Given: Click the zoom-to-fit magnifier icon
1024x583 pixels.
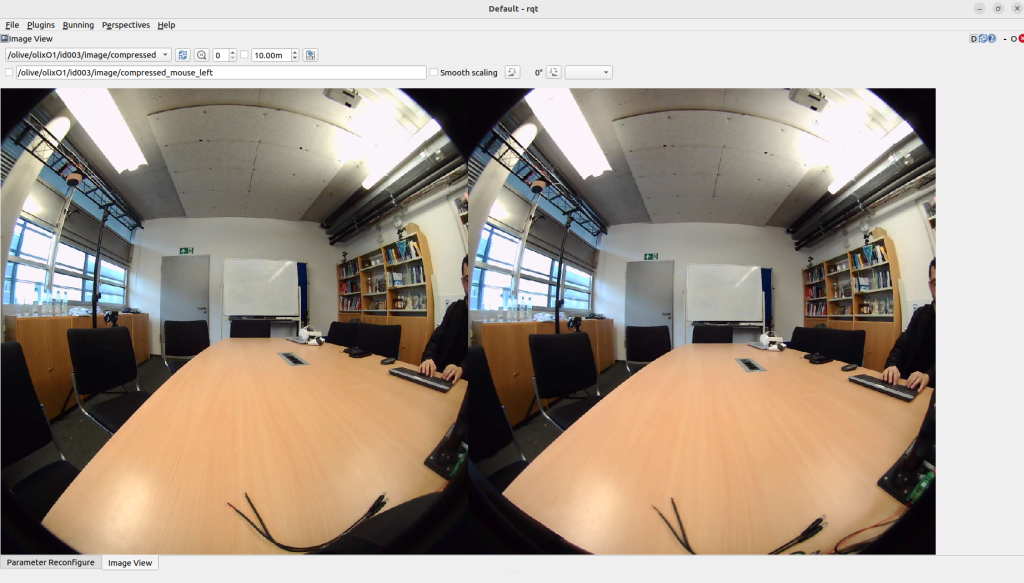Looking at the screenshot, I should pyautogui.click(x=201, y=55).
